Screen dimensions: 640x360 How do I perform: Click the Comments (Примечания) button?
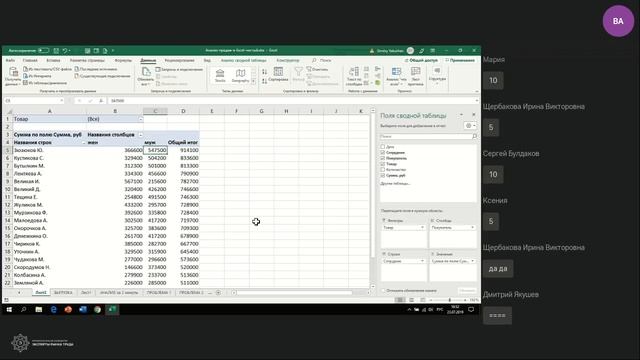(460, 60)
